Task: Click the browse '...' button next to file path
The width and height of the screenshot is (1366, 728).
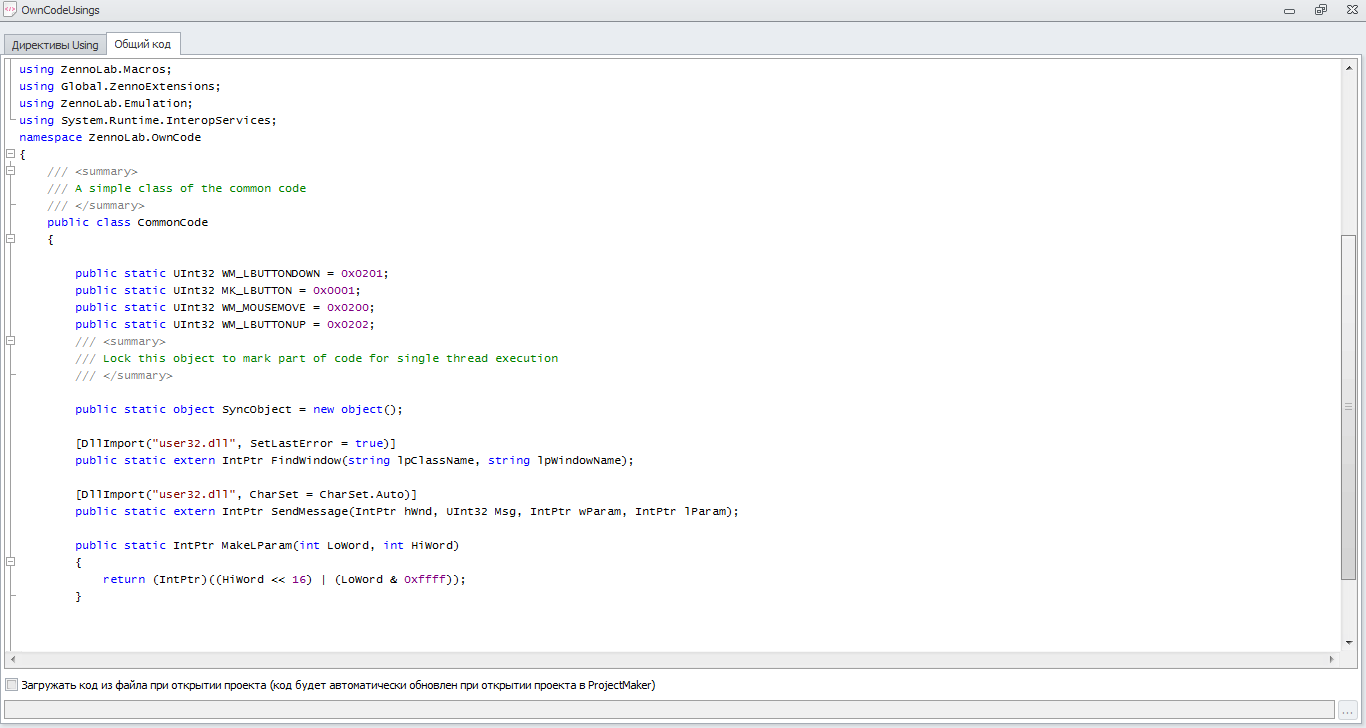Action: [x=1348, y=710]
